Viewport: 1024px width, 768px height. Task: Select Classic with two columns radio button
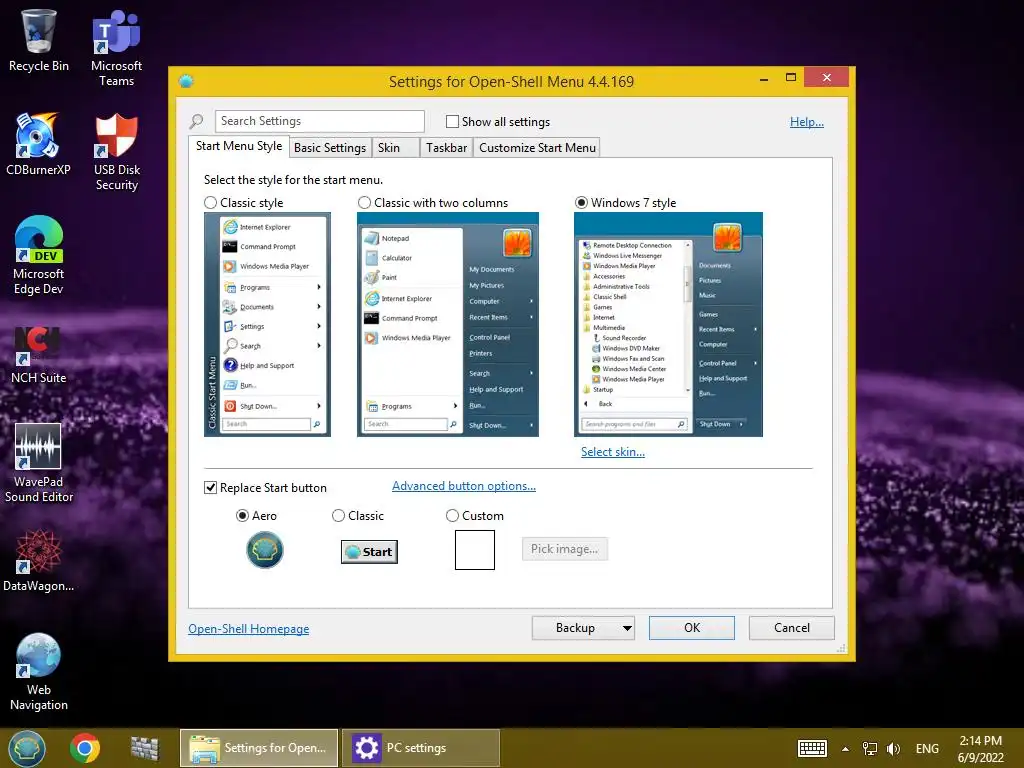tap(364, 202)
